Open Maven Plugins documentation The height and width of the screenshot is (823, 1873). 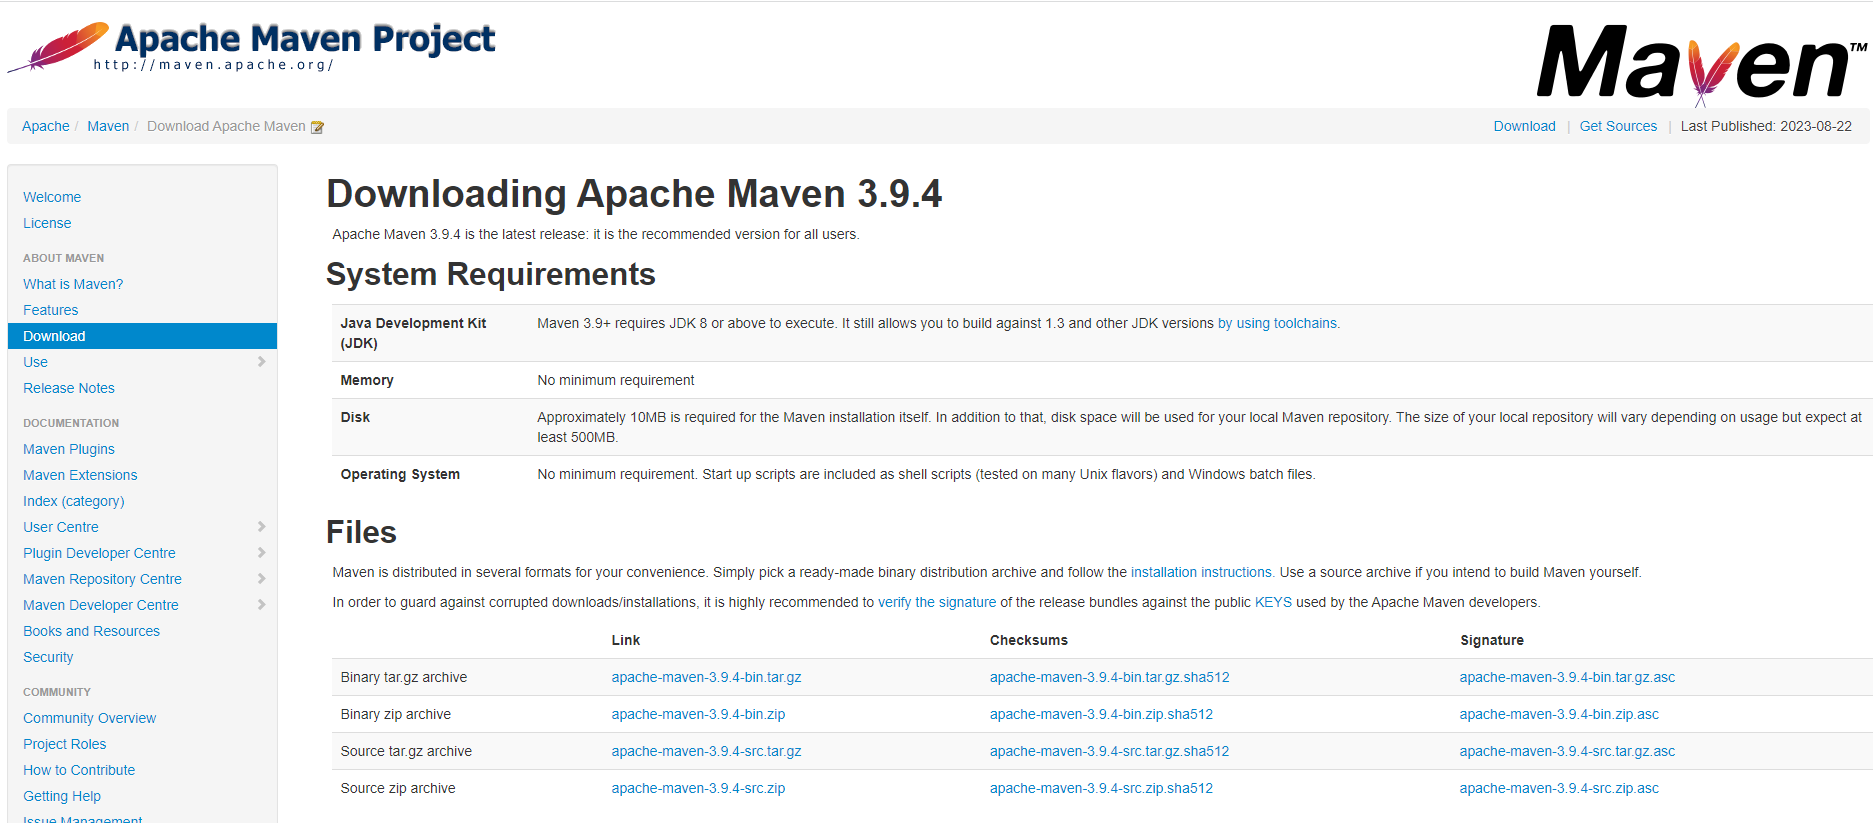(x=69, y=449)
